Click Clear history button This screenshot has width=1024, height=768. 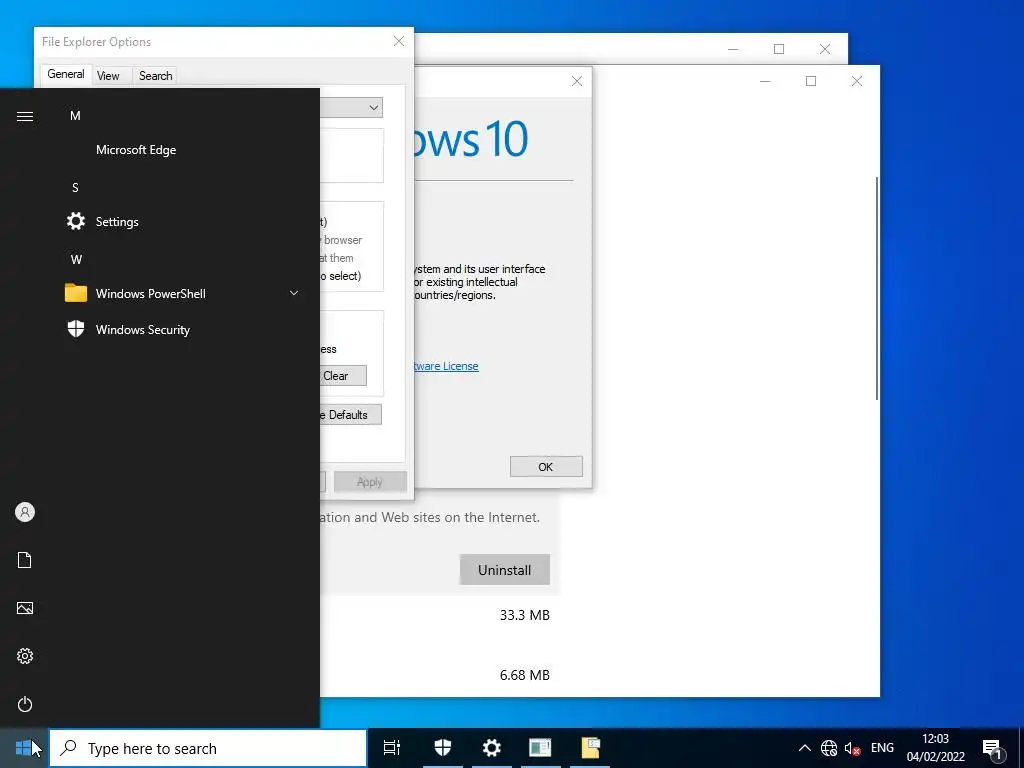click(342, 376)
